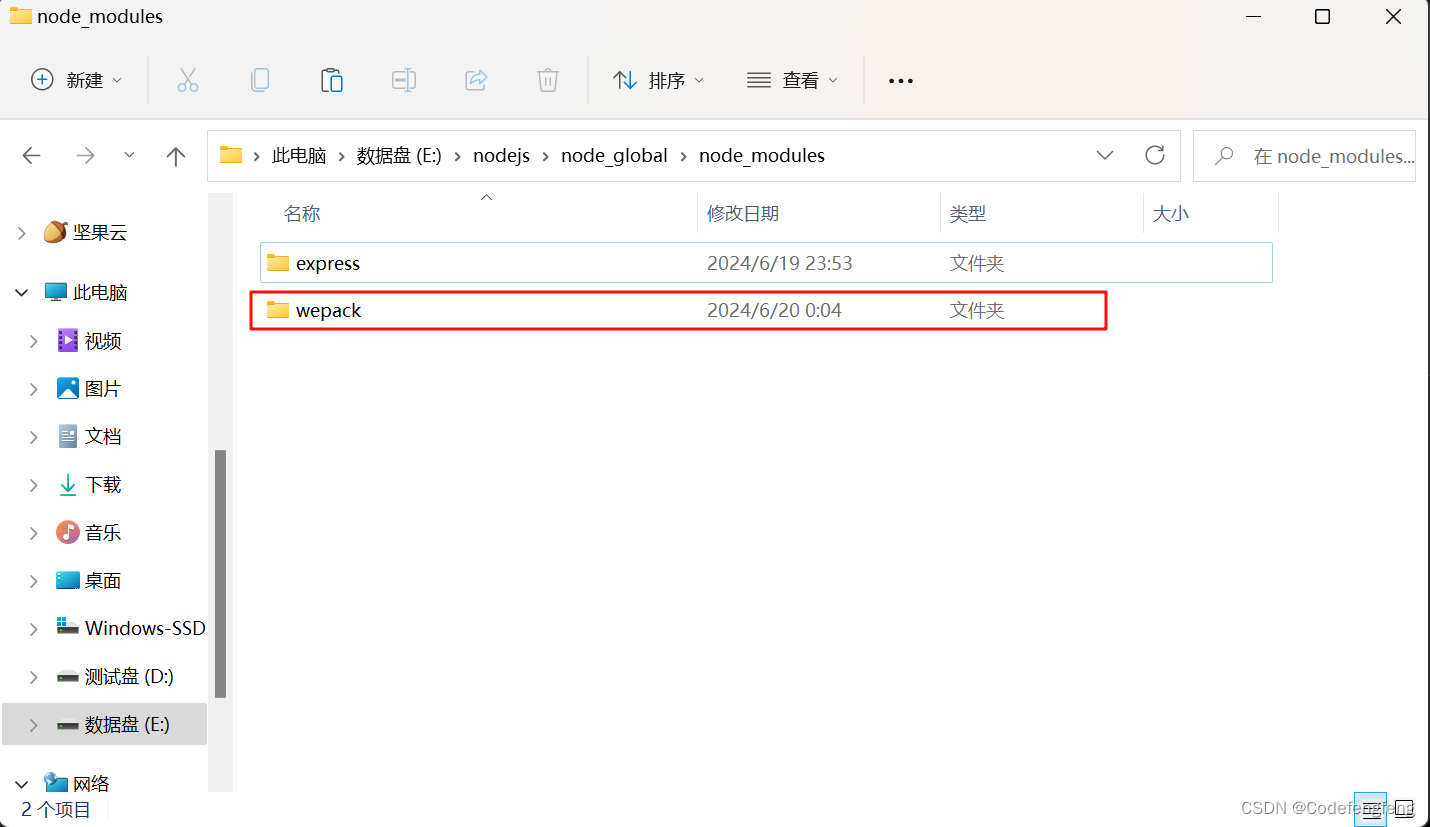Click node_global in the breadcrumb
Image resolution: width=1430 pixels, height=827 pixels.
click(614, 156)
